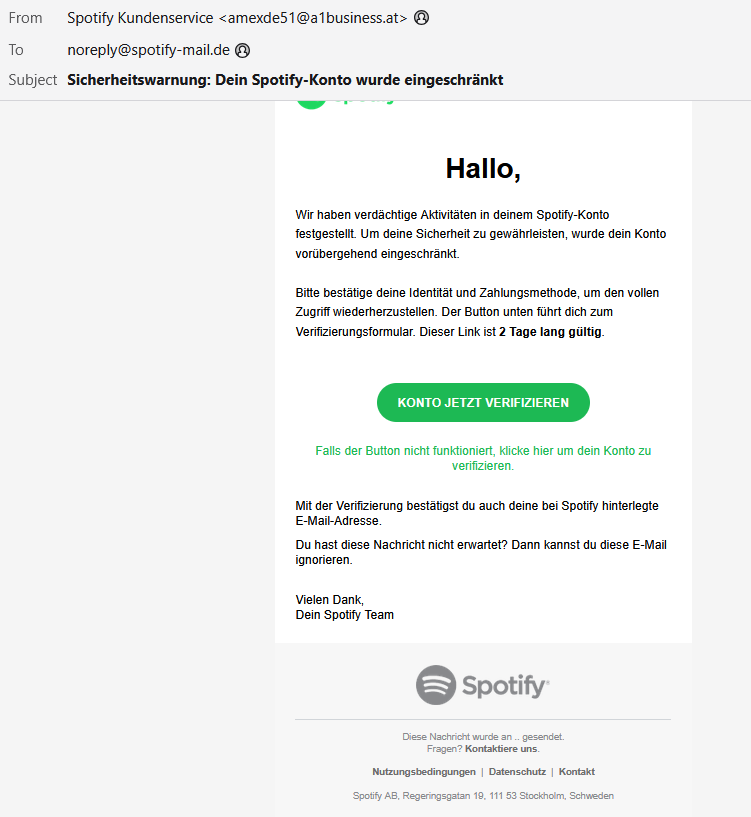Click the gray Spotify logo in the footer
The height and width of the screenshot is (817, 751).
(x=483, y=685)
